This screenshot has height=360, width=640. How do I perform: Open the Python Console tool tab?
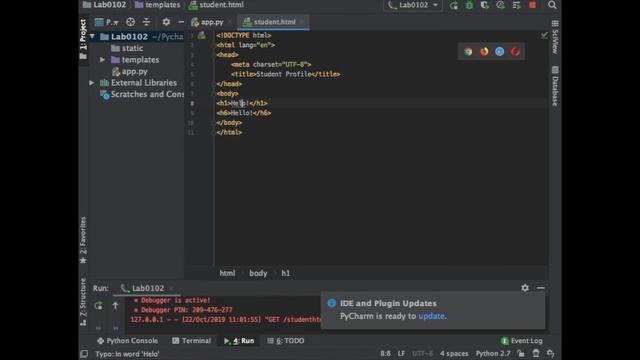[127, 340]
